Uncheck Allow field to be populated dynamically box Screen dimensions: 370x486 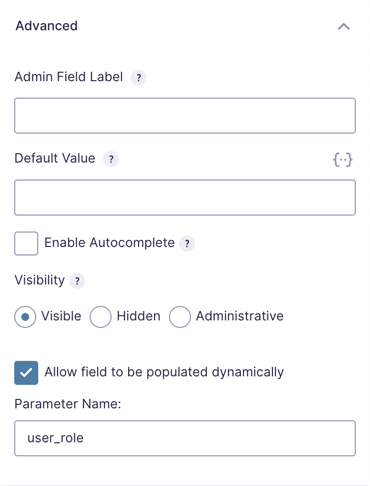[x=26, y=373]
